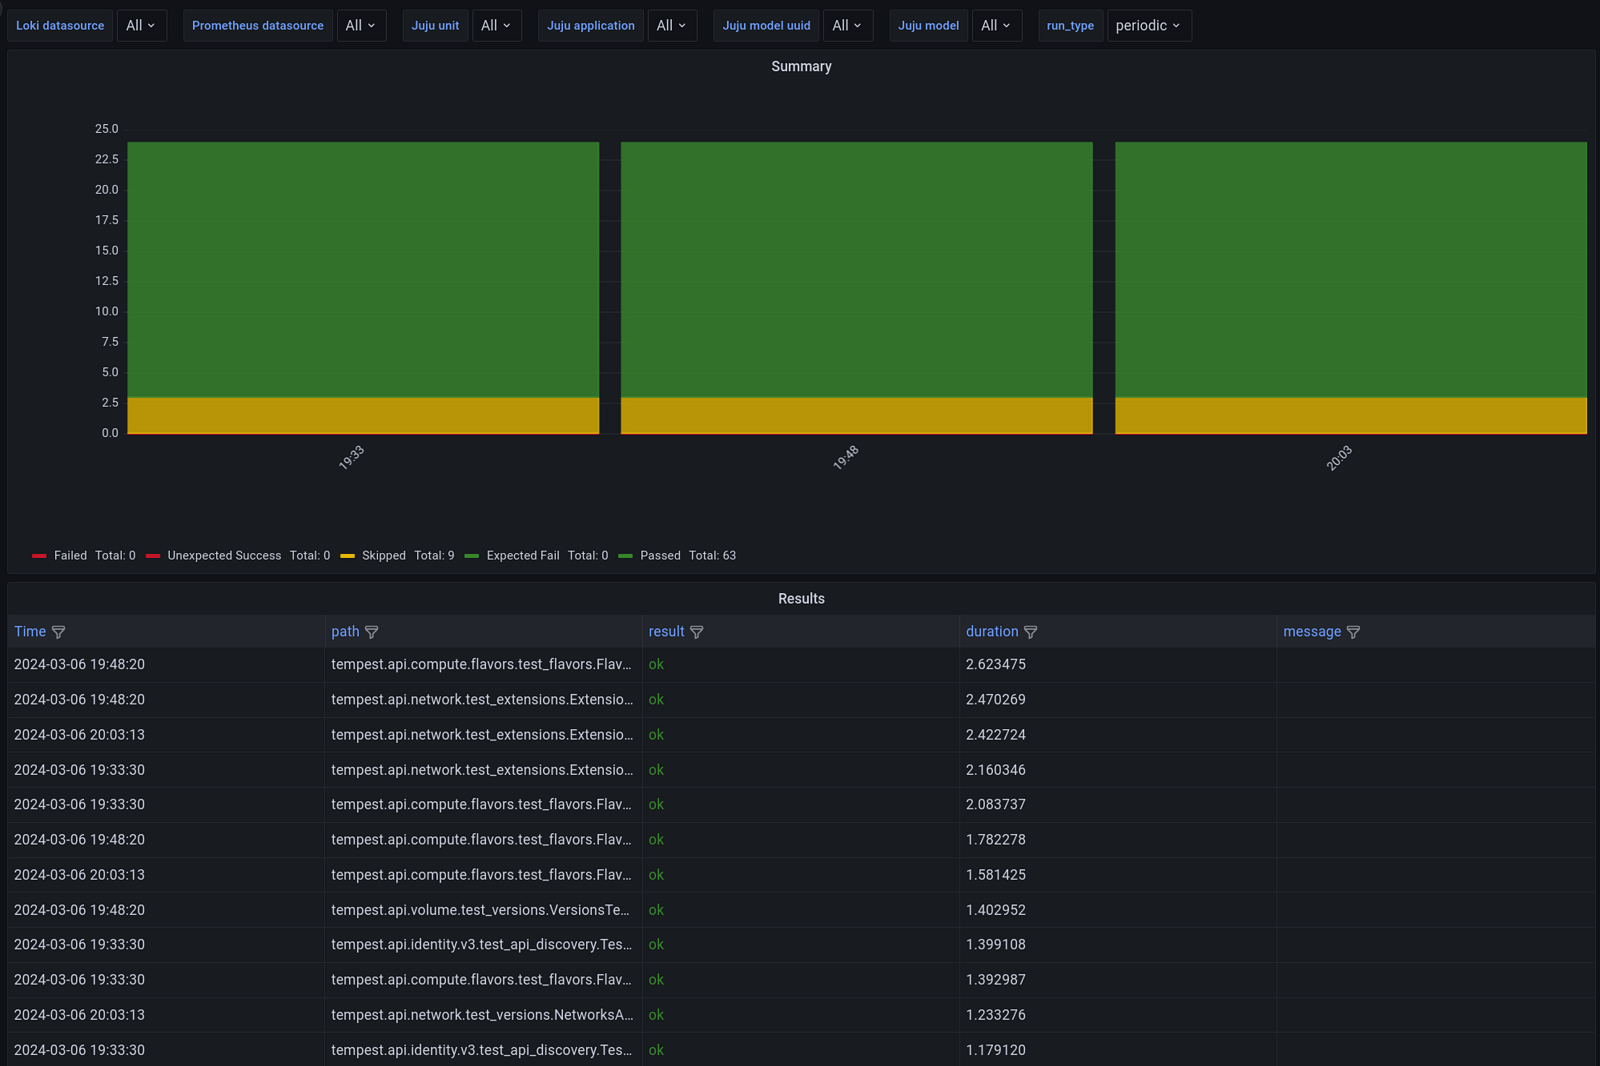Sort the table by the duration column

pyautogui.click(x=992, y=631)
